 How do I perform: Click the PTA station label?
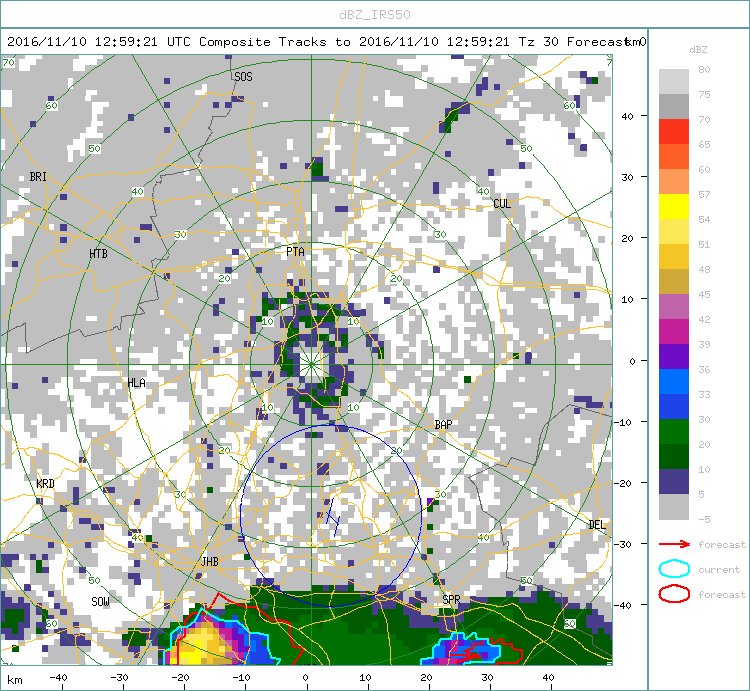[x=295, y=252]
